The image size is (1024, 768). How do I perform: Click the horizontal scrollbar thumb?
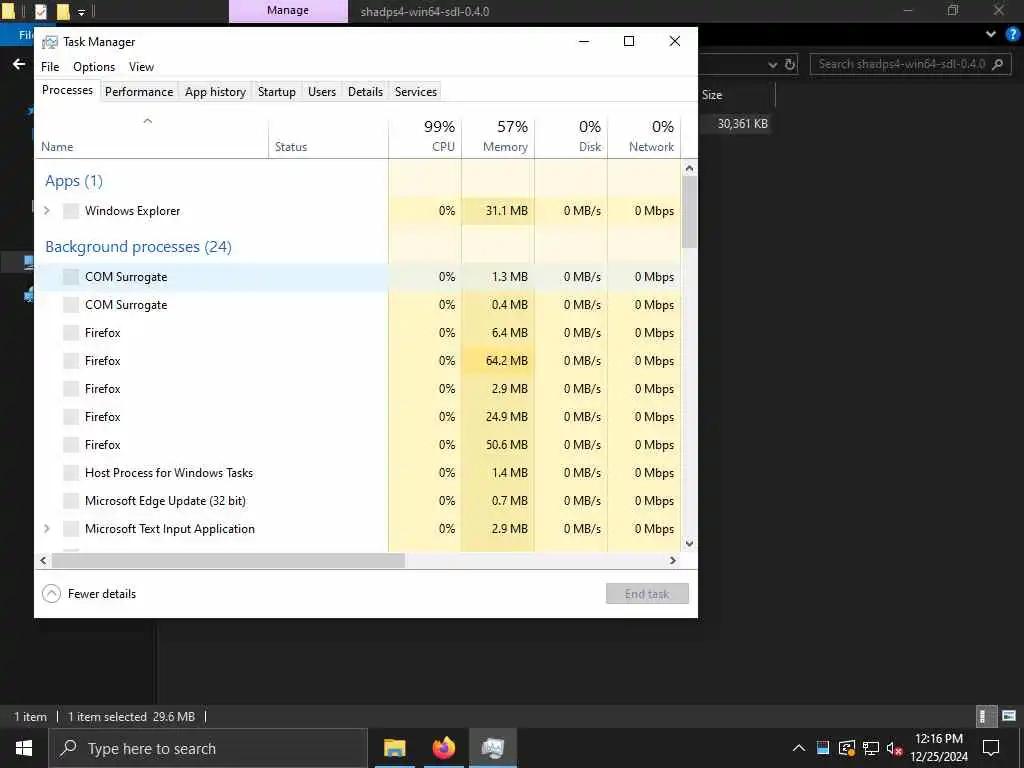[229, 560]
